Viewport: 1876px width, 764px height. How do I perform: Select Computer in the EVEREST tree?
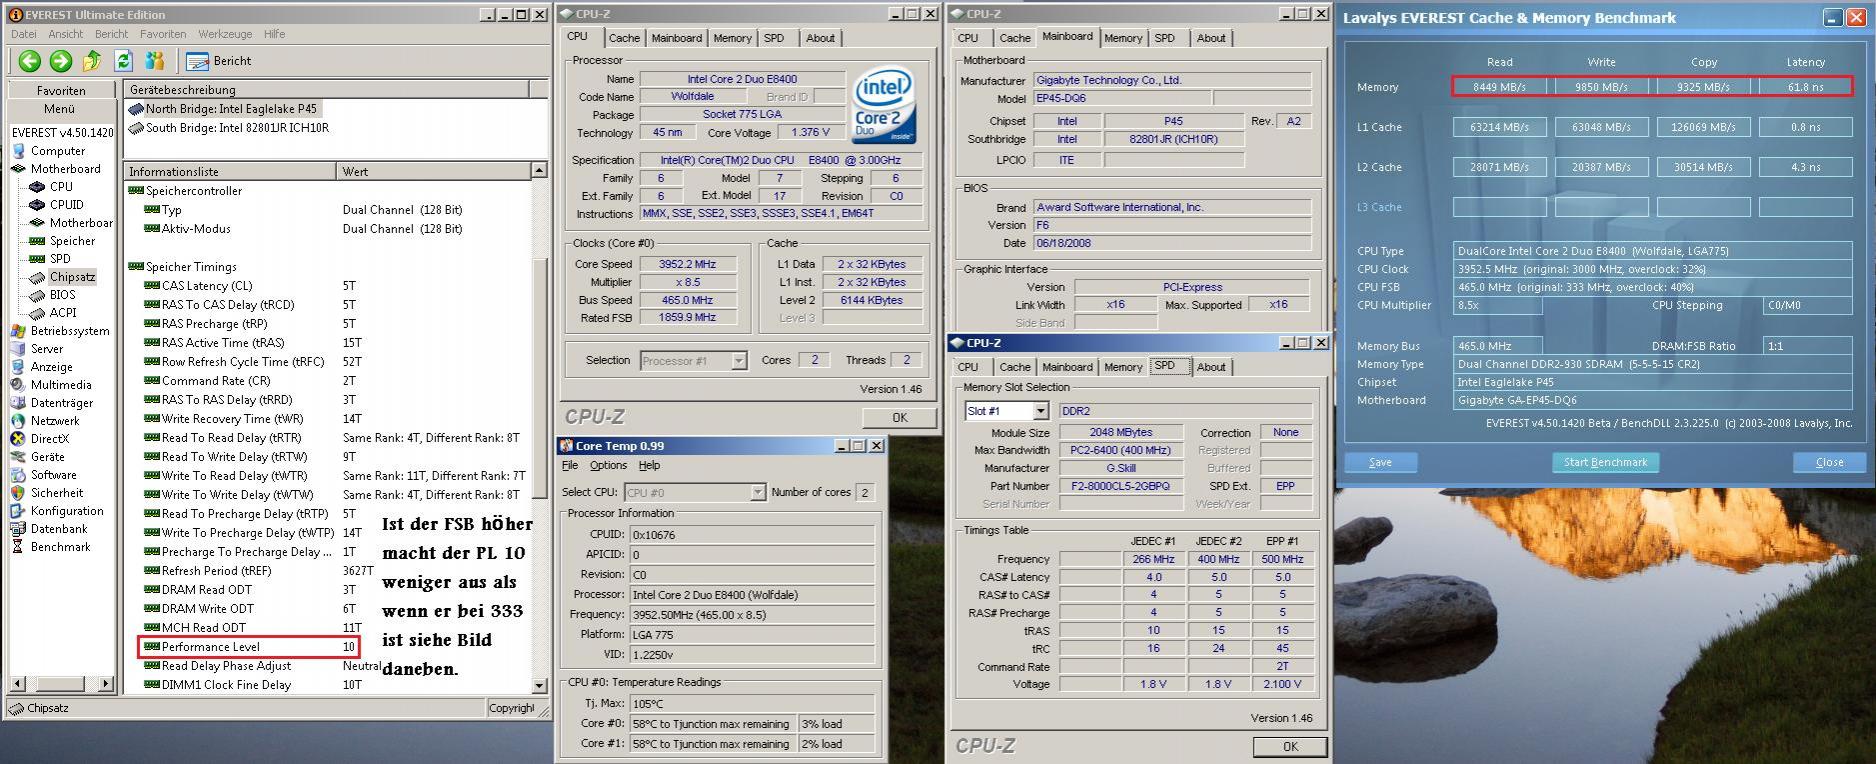[58, 151]
